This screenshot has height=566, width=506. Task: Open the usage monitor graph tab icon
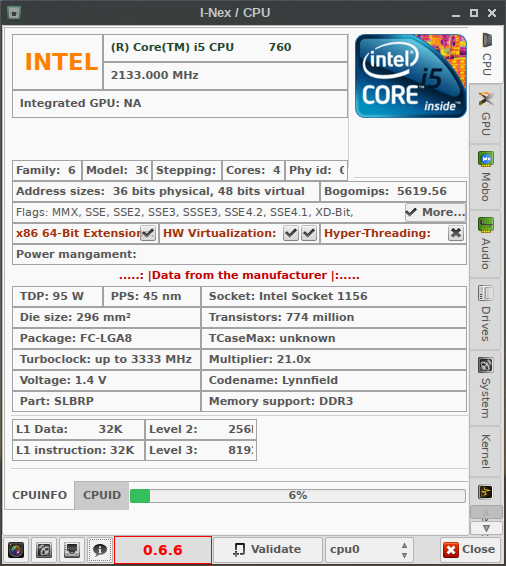[x=485, y=492]
